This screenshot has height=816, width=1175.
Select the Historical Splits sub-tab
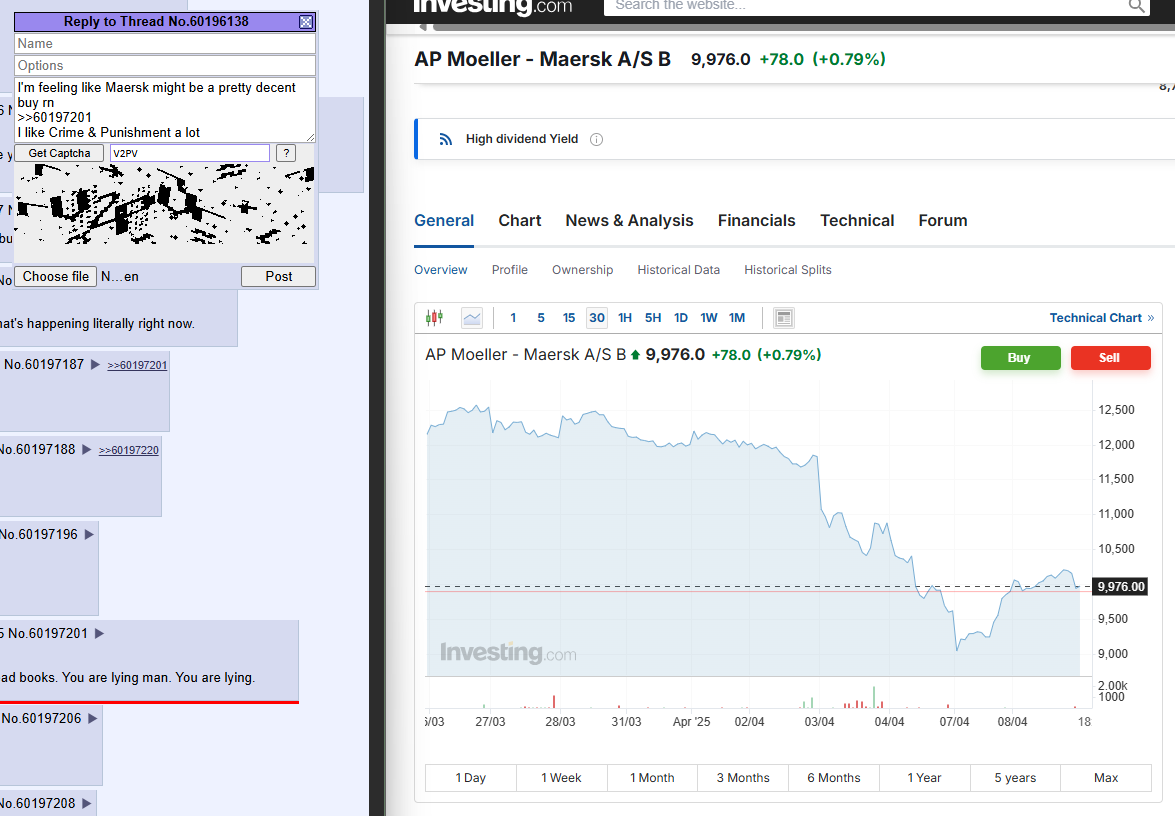(788, 270)
